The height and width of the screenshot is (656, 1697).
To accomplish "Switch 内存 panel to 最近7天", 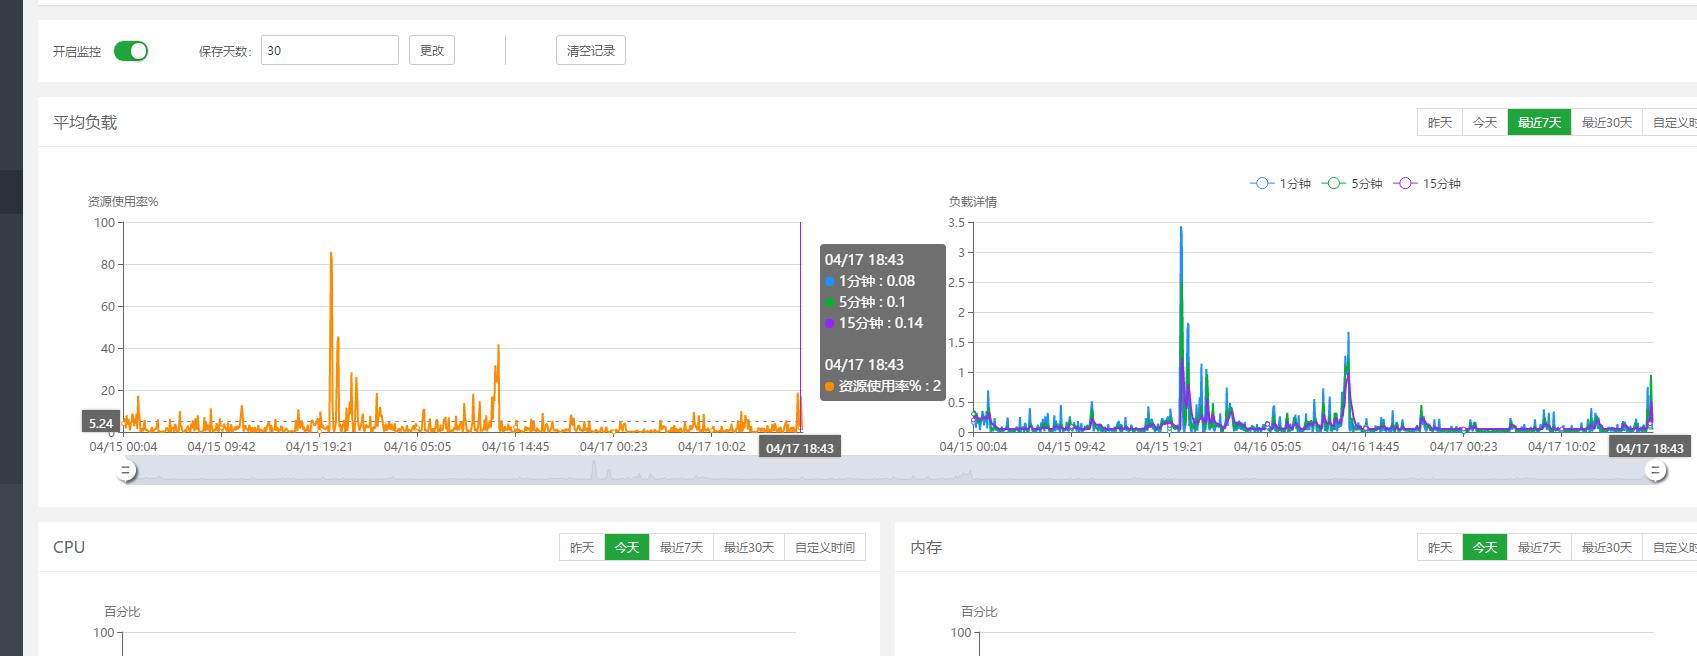I will 1539,548.
